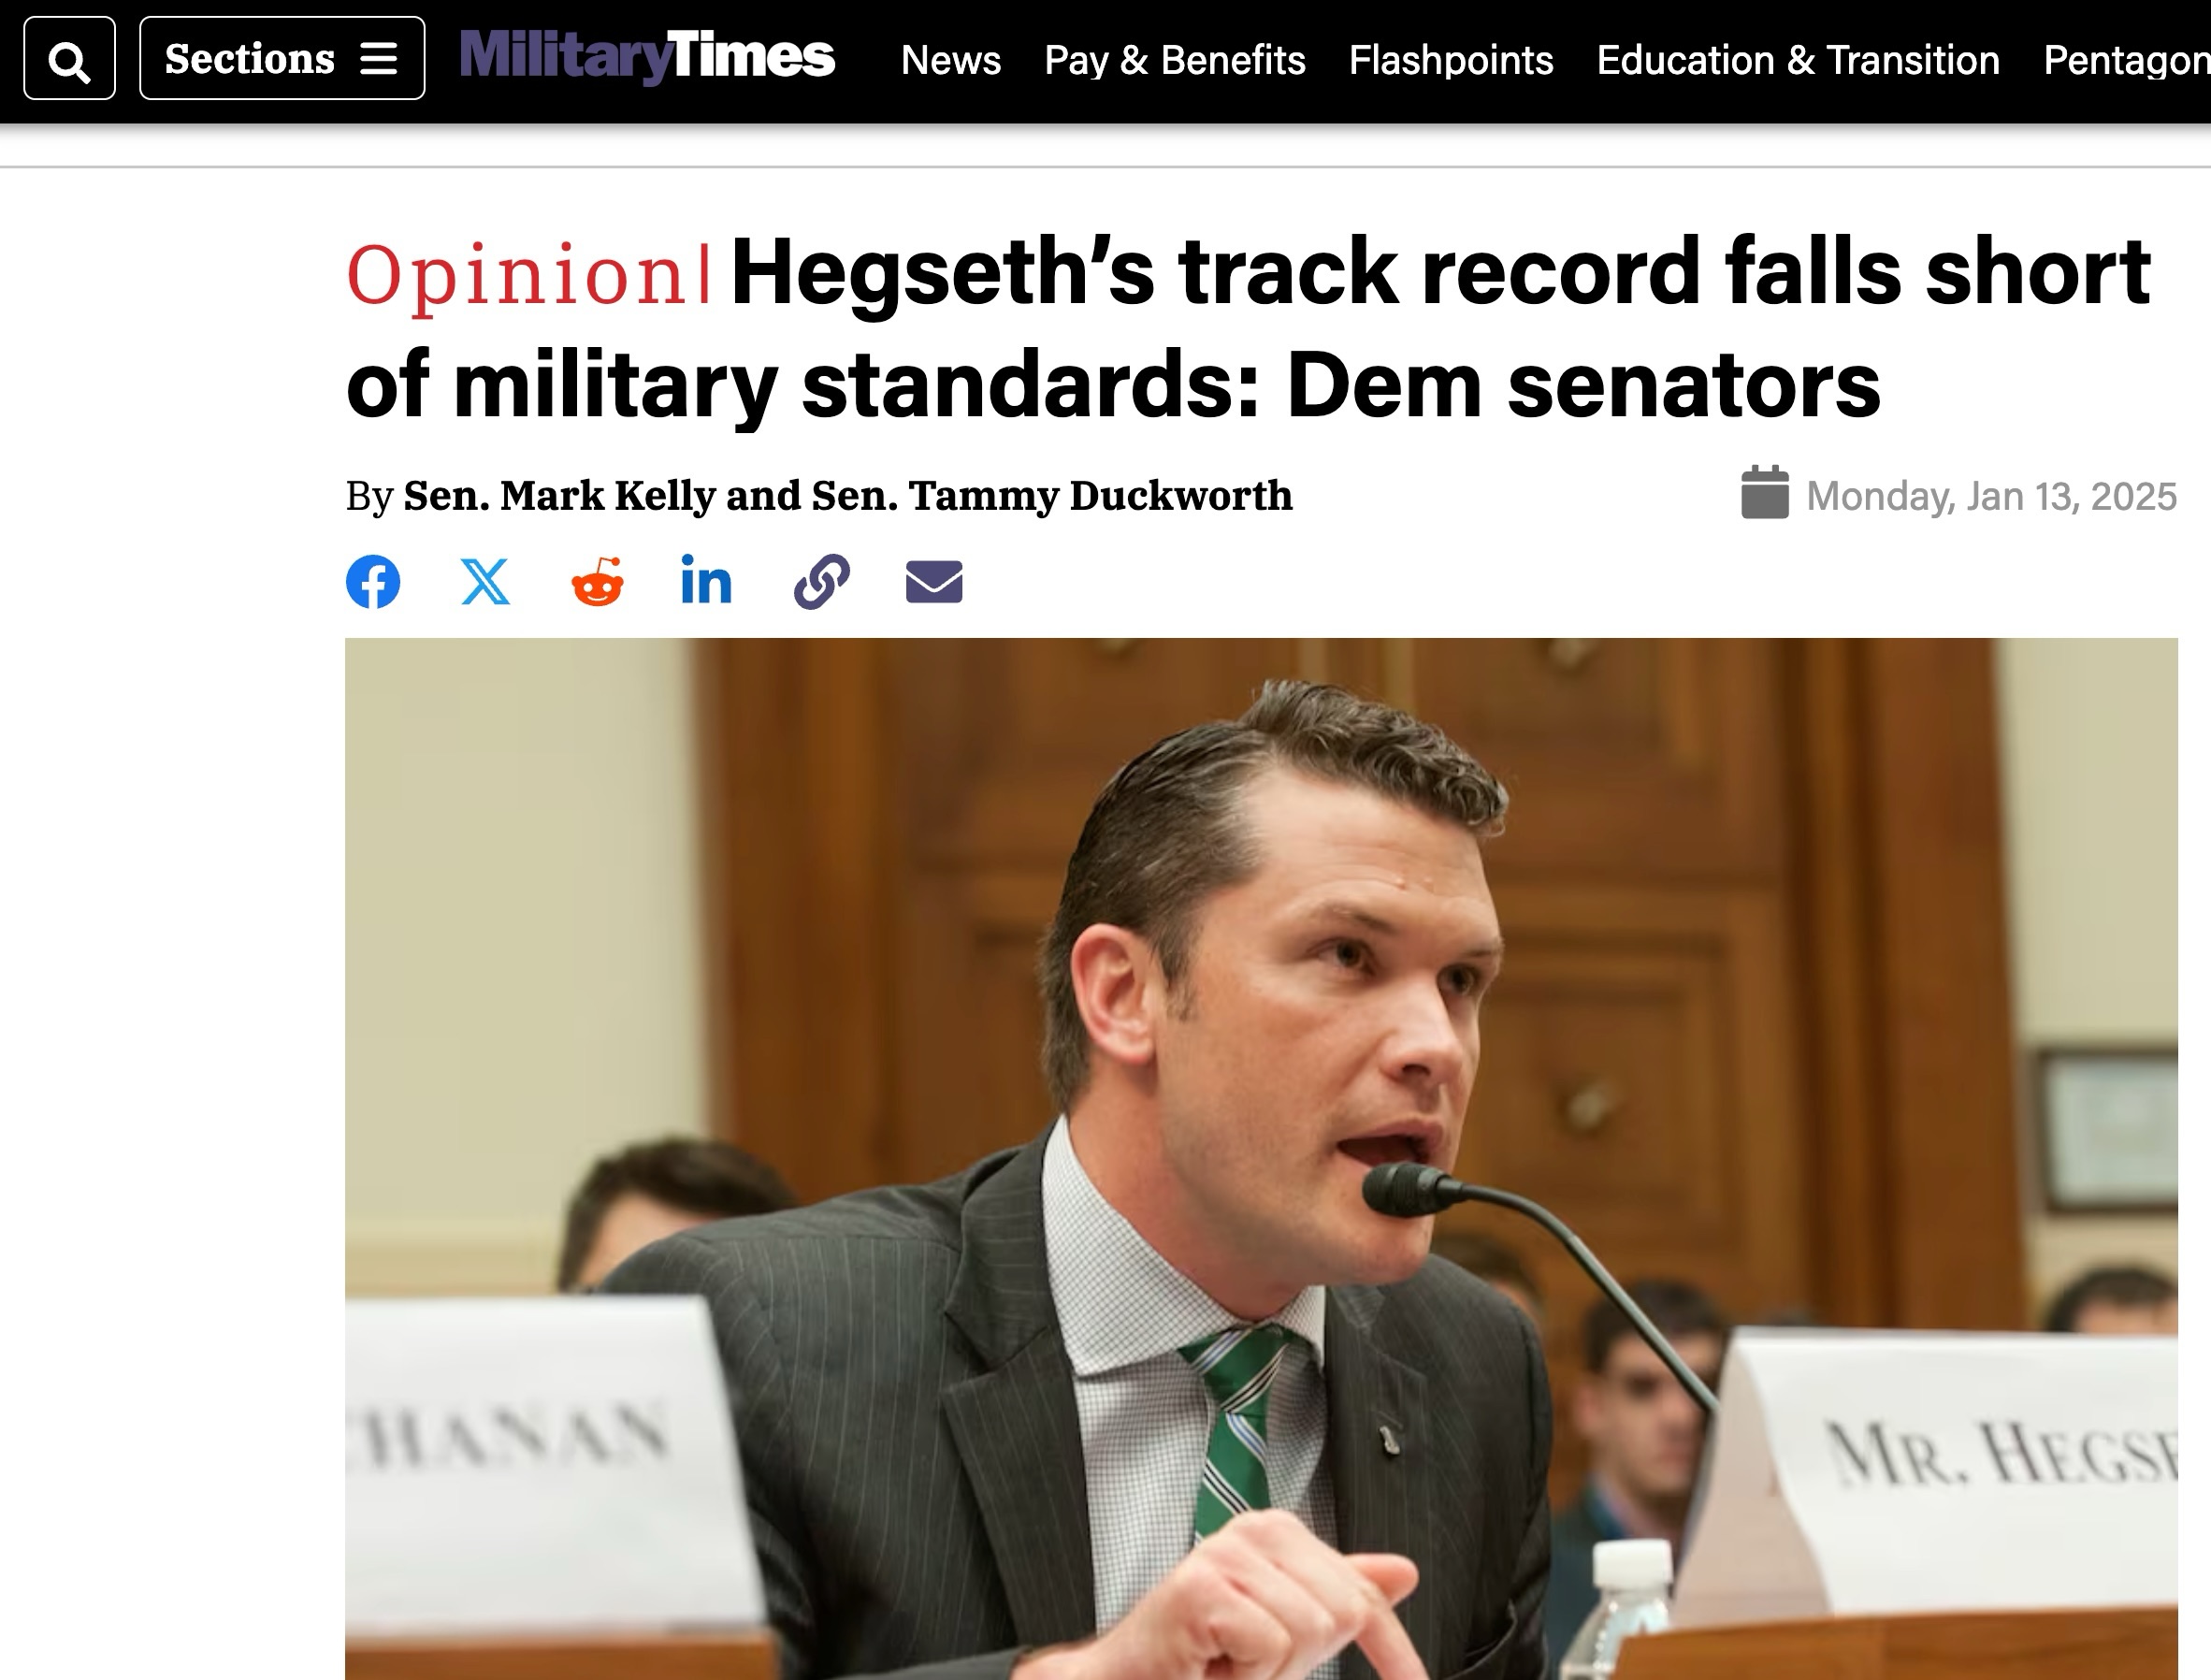2211x1680 pixels.
Task: Open the search magnifier button
Action: (69, 58)
